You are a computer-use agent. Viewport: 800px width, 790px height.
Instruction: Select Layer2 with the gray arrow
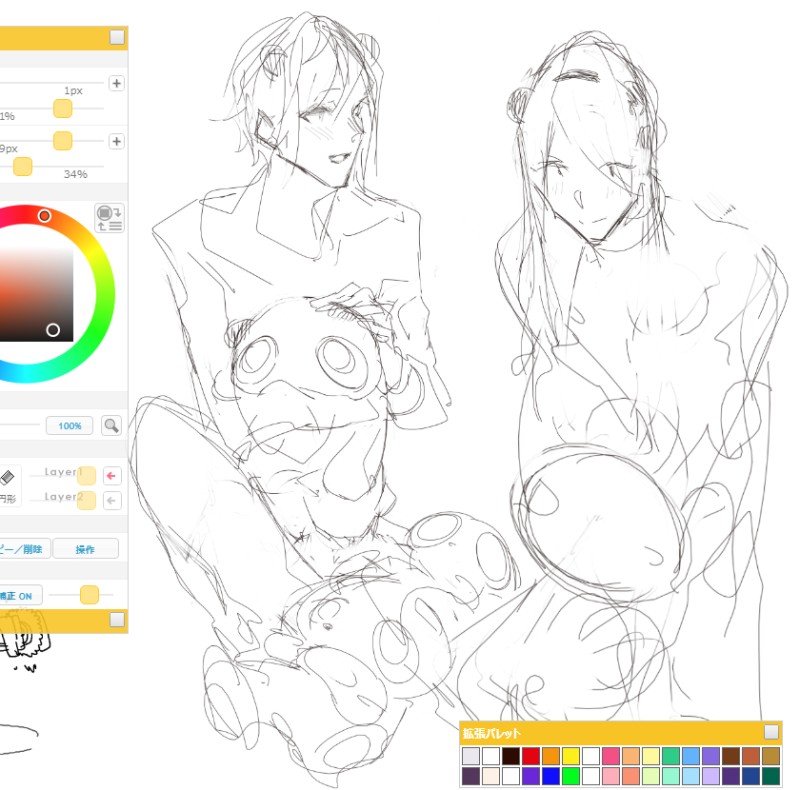click(112, 500)
